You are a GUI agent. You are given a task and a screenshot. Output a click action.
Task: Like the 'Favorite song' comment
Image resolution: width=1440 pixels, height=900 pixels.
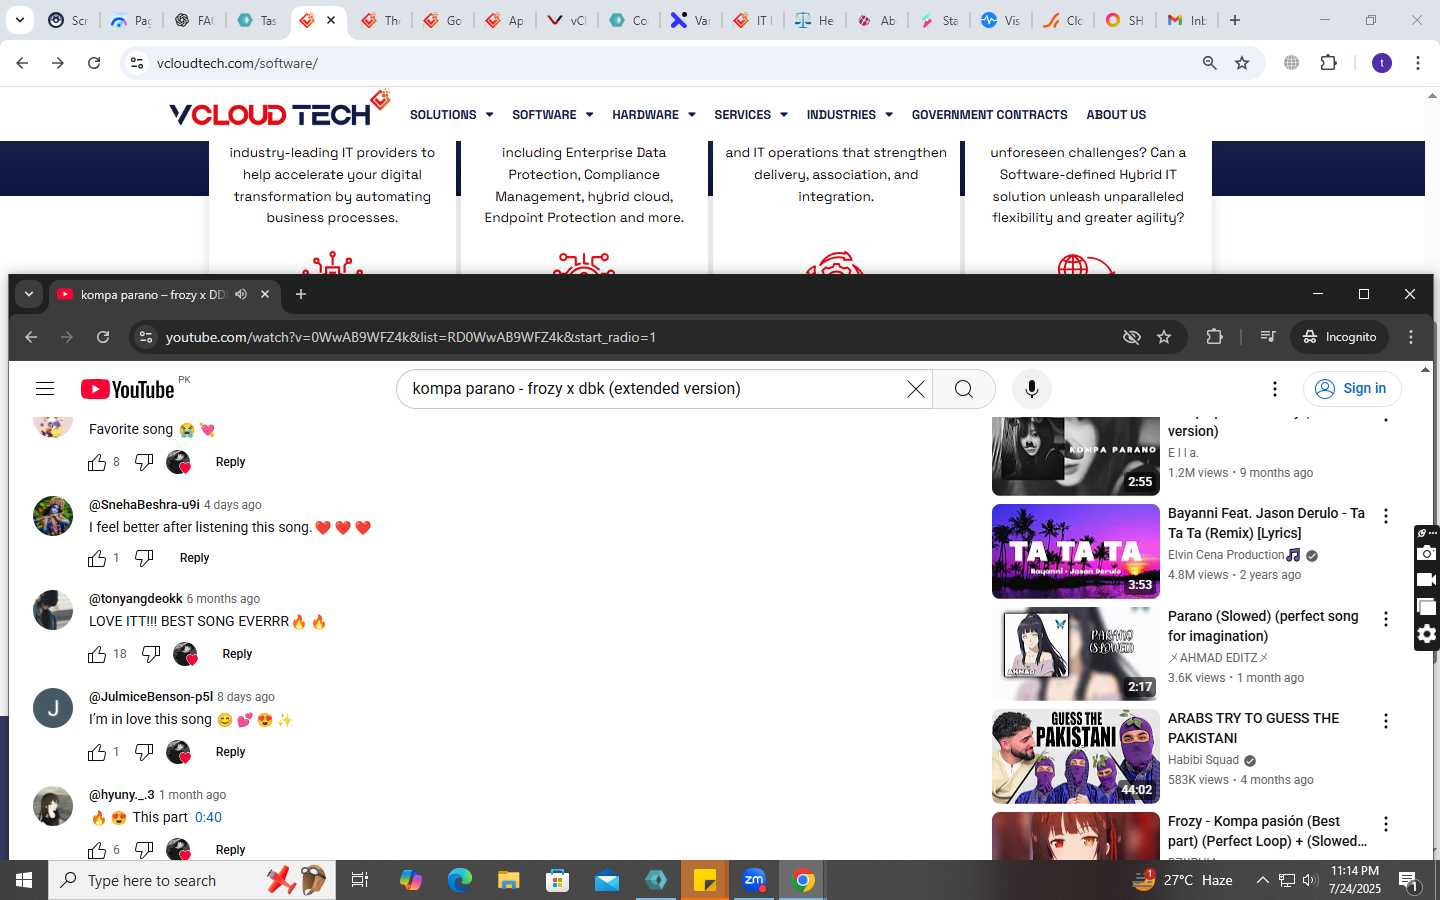coord(97,462)
